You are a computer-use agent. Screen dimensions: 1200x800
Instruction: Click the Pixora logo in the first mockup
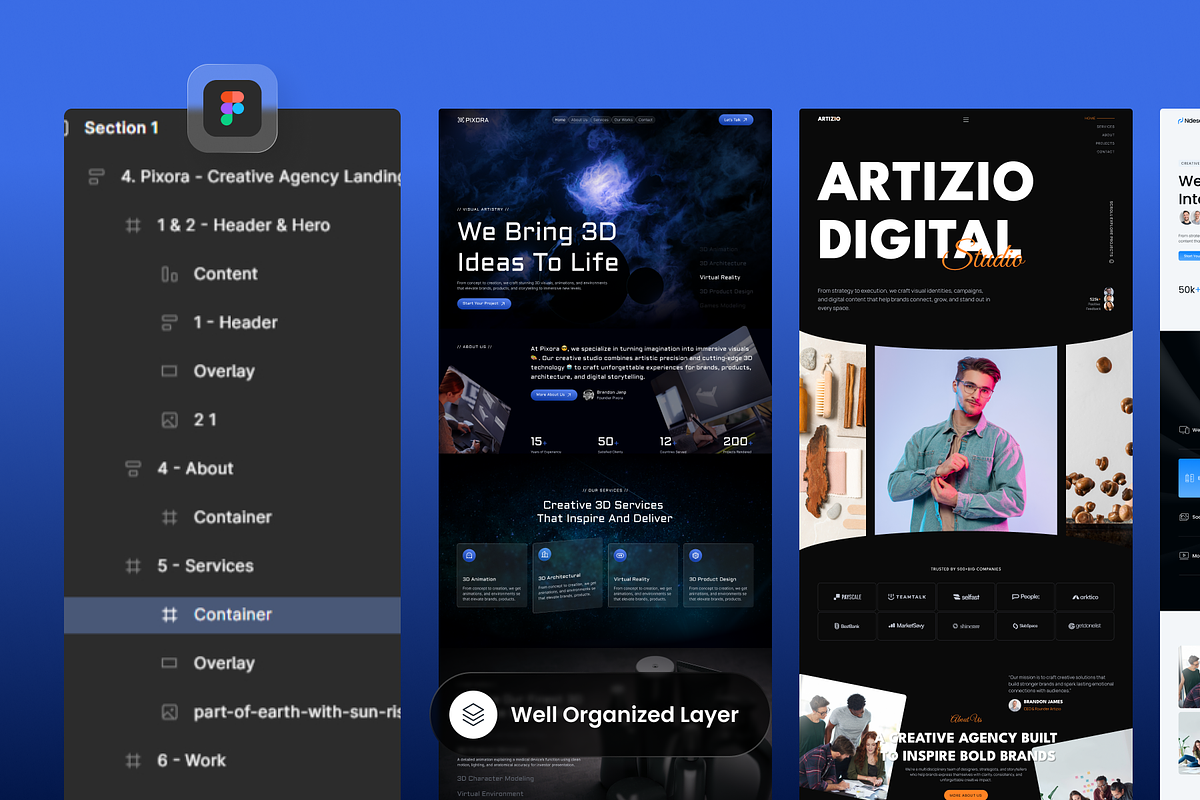click(x=473, y=120)
